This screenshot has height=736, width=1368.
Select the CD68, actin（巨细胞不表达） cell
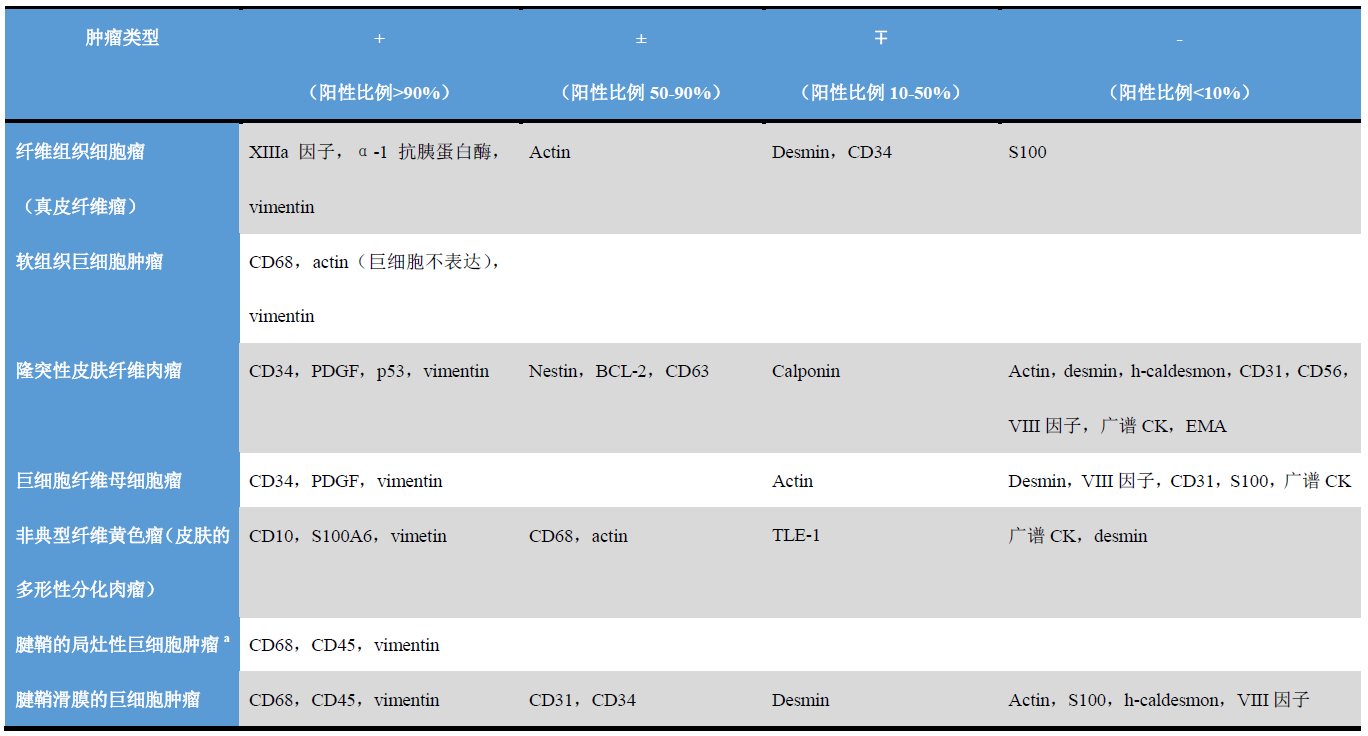(374, 262)
